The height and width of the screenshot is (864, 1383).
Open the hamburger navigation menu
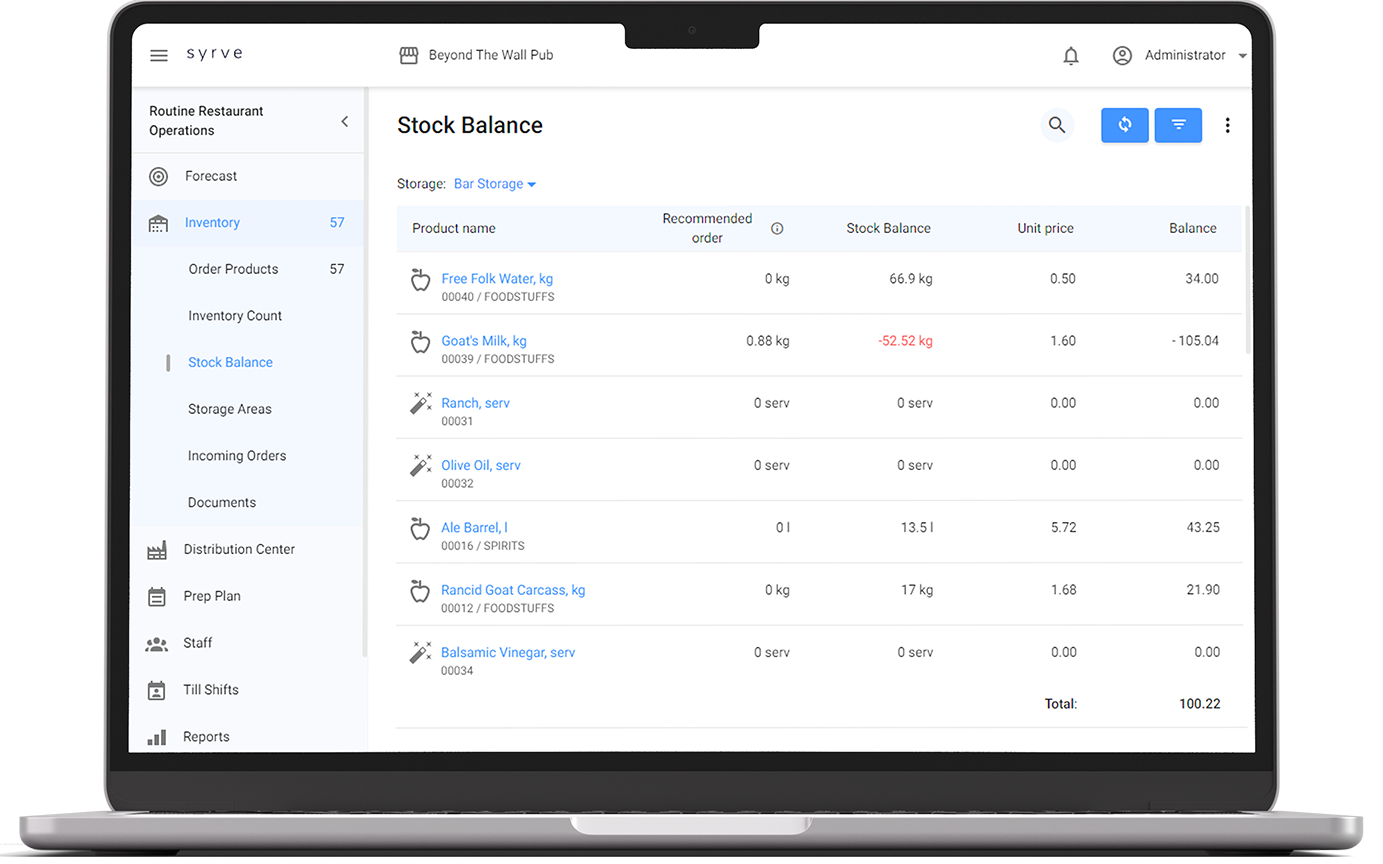(x=159, y=56)
